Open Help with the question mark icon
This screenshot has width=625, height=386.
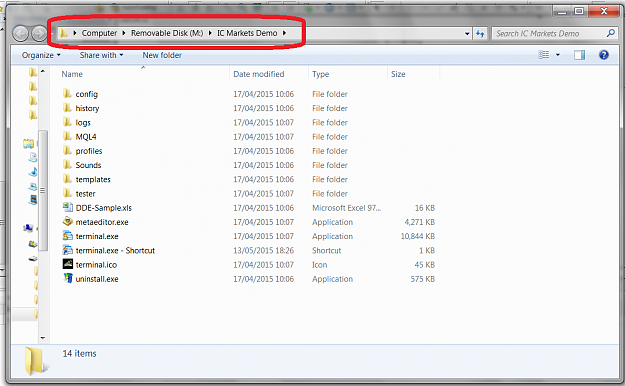point(603,55)
